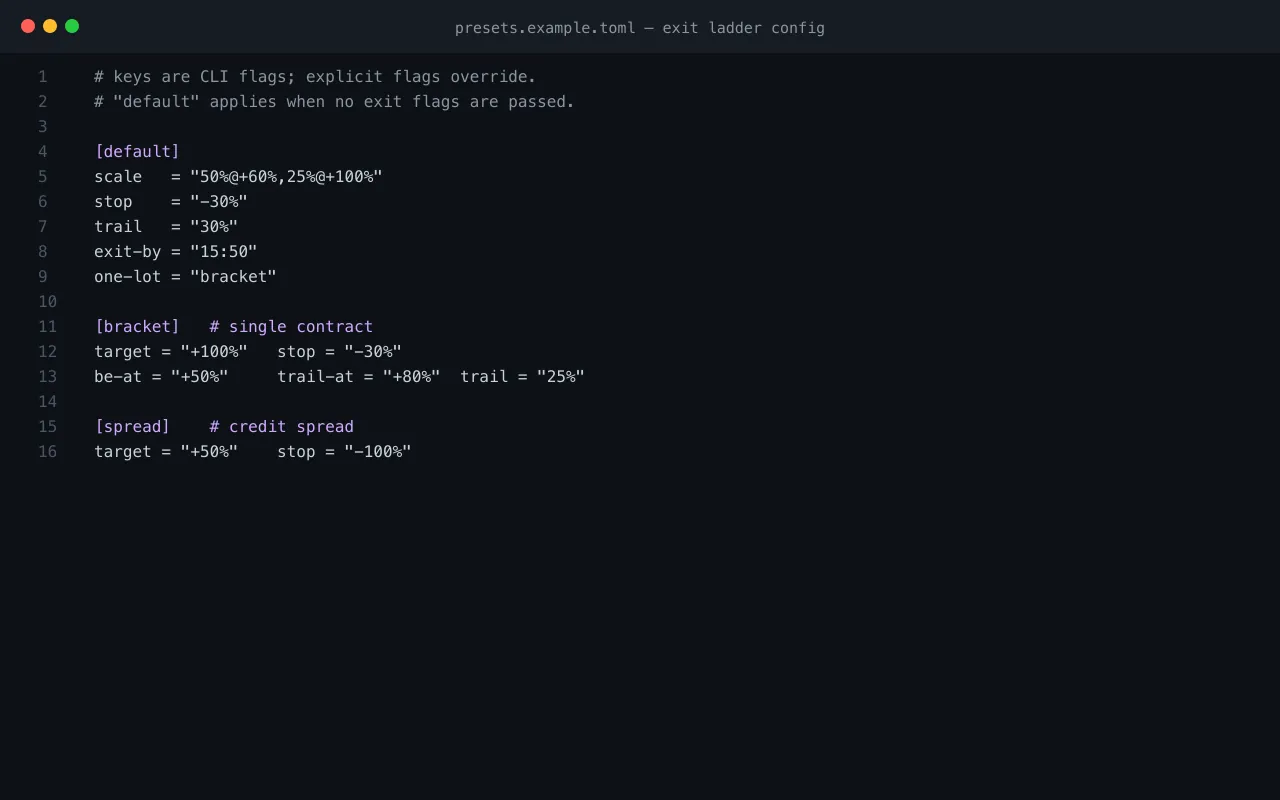Image resolution: width=1280 pixels, height=800 pixels.
Task: Click the stop key under [default]
Action: click(113, 202)
